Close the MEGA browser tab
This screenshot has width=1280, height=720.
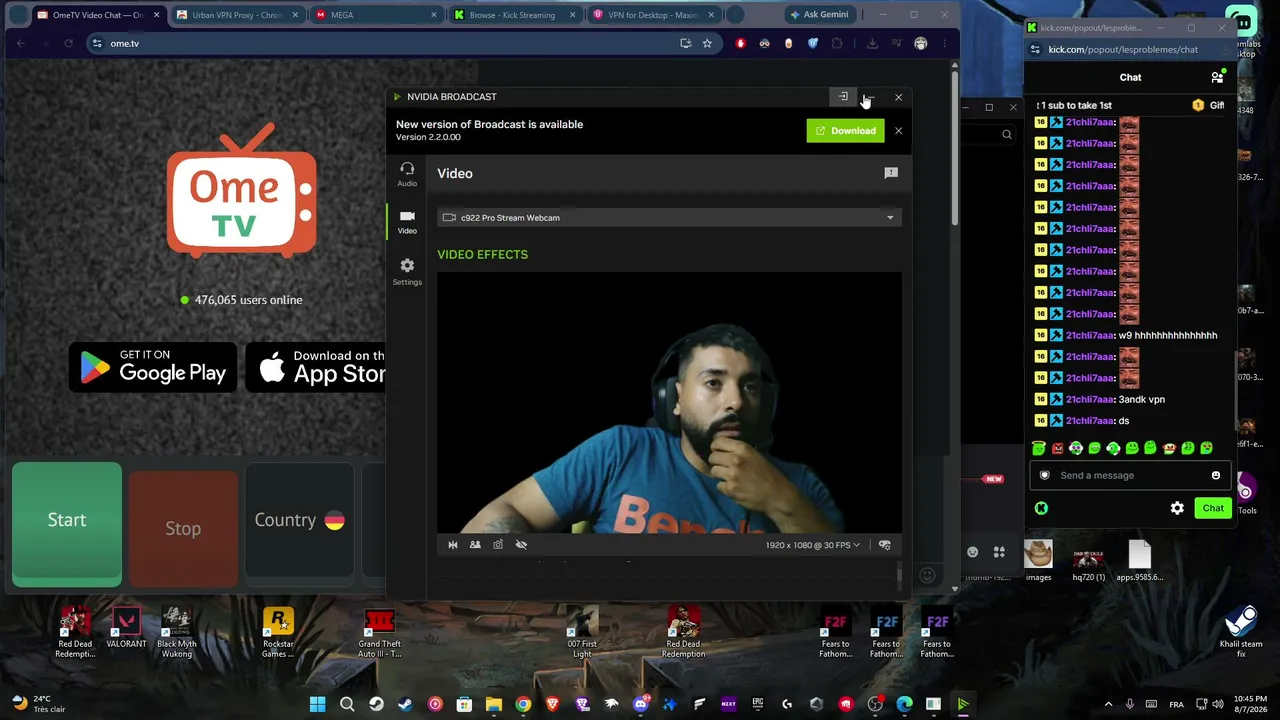(434, 15)
